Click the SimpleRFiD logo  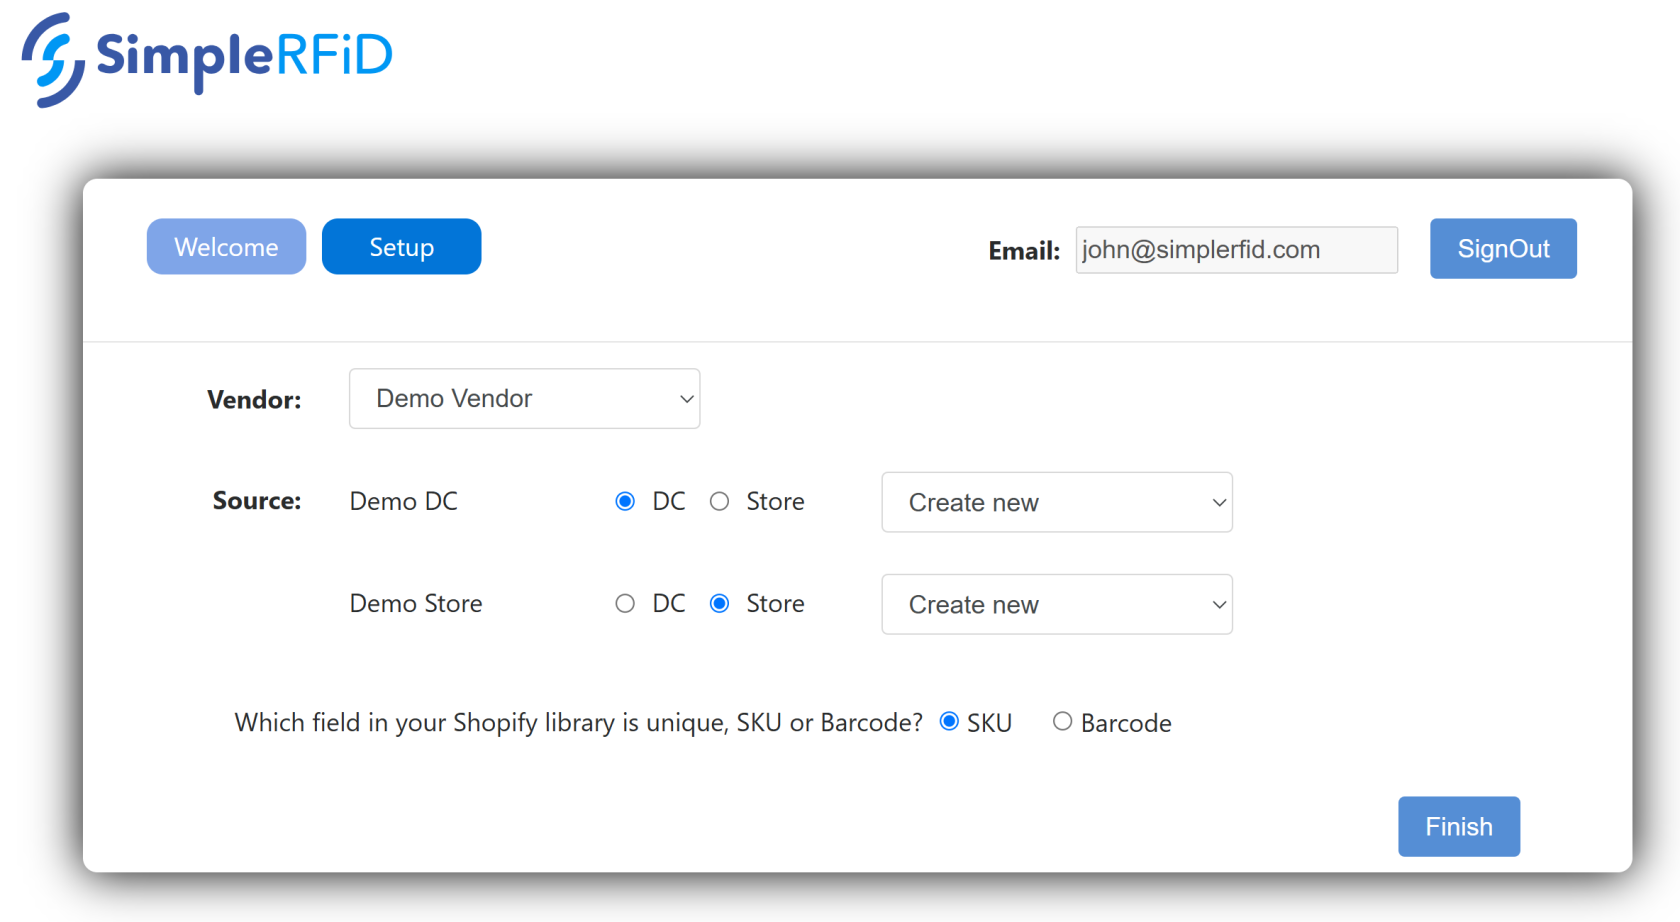tap(207, 59)
